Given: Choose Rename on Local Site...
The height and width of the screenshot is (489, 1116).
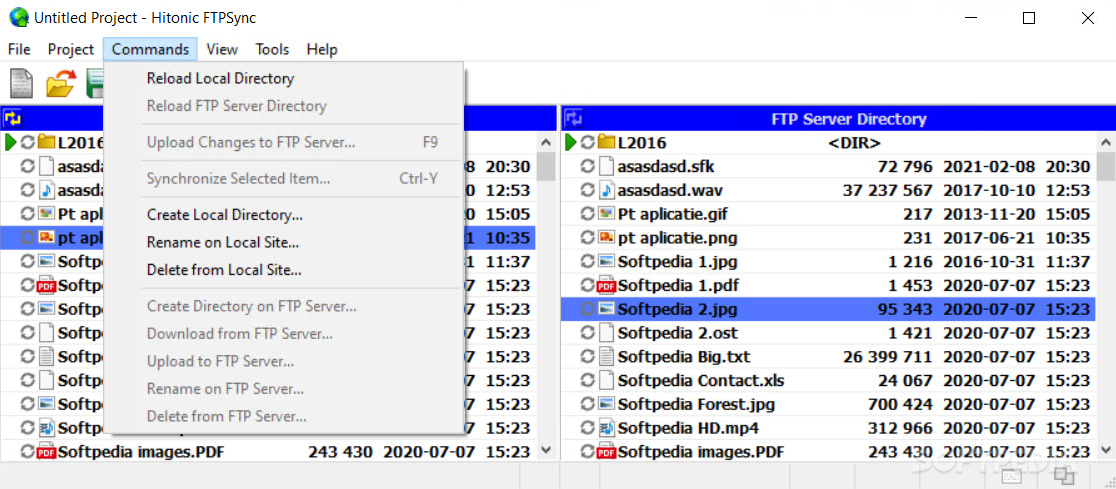Looking at the screenshot, I should click(284, 243).
